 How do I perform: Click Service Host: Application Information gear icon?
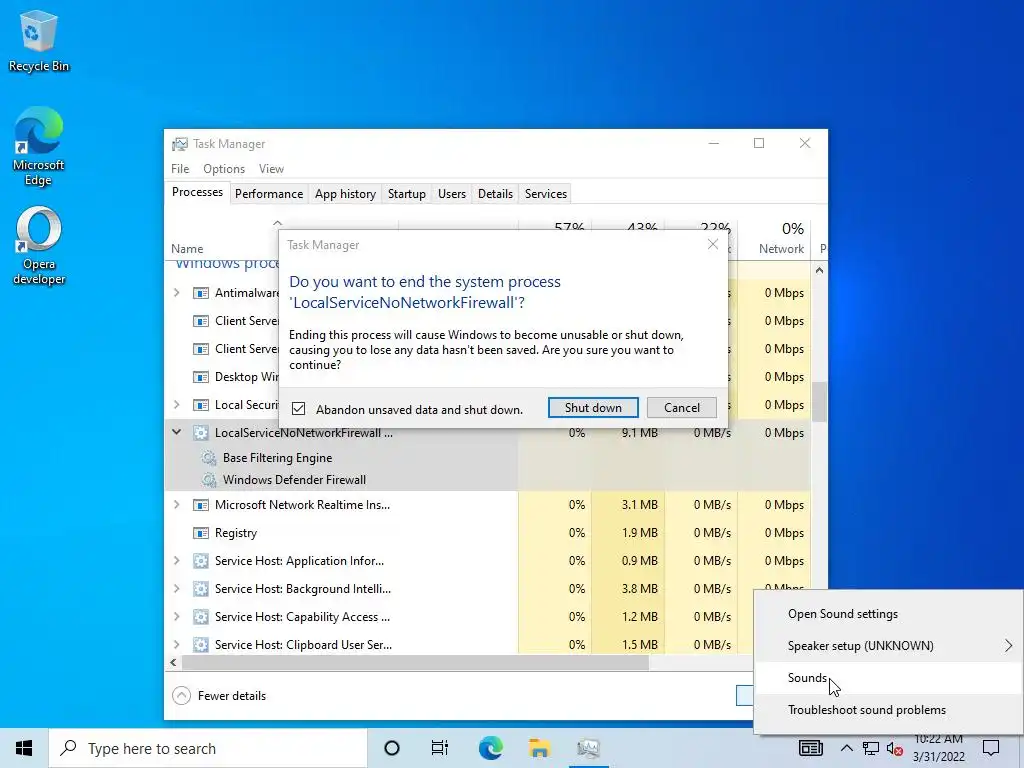(200, 561)
